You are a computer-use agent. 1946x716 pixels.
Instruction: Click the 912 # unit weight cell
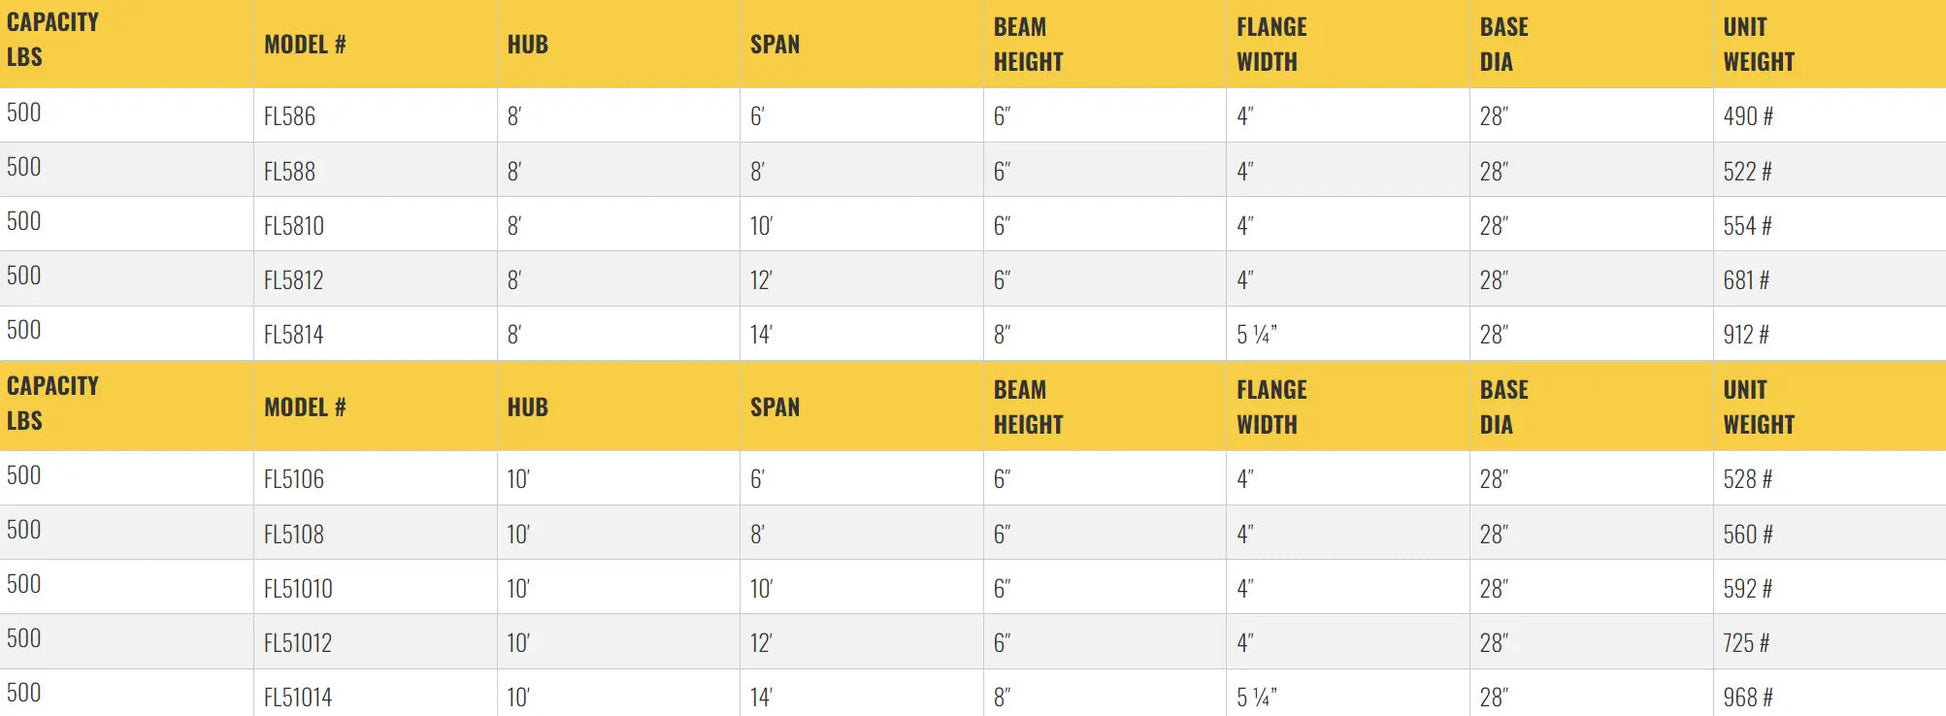coord(1746,334)
